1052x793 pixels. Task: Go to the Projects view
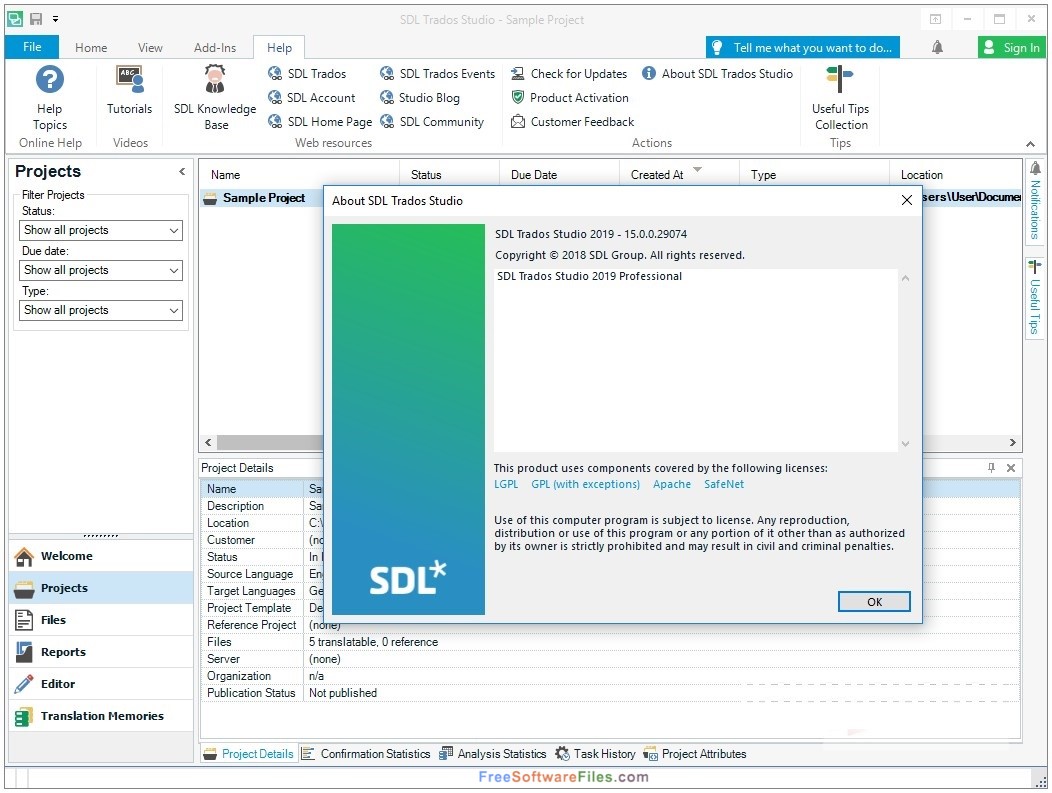(101, 588)
